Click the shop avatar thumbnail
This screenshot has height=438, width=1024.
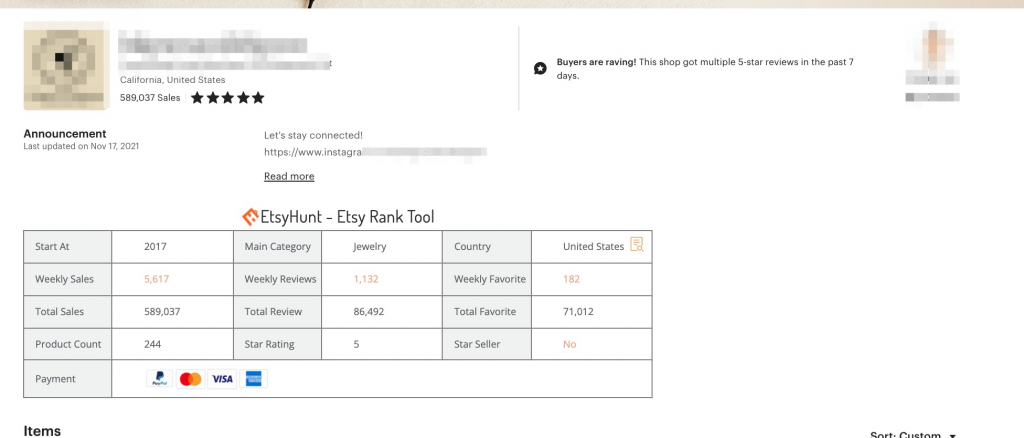point(65,66)
